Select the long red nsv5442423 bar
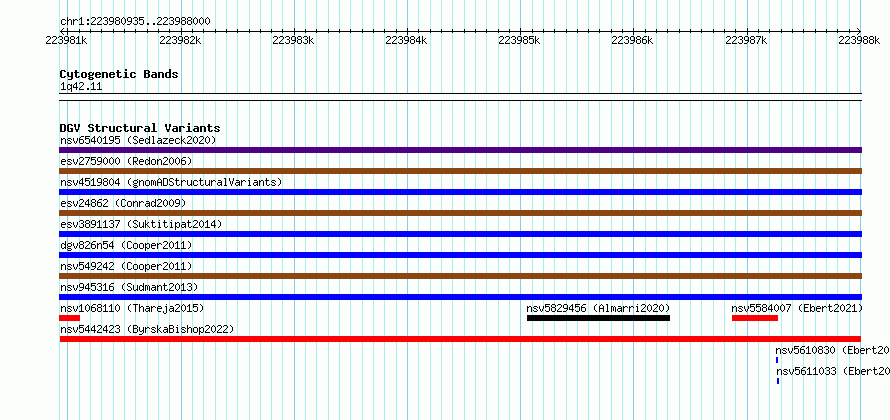 [460, 339]
